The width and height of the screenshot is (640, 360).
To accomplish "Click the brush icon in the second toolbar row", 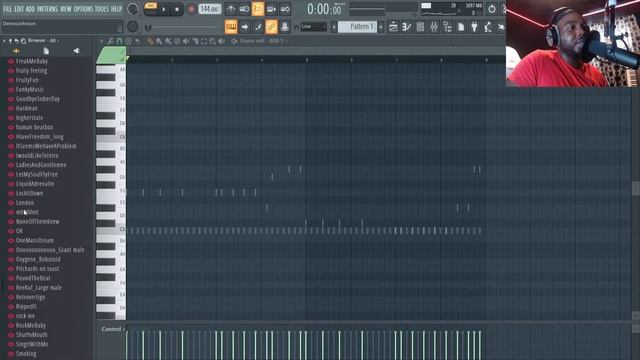I will (258, 27).
